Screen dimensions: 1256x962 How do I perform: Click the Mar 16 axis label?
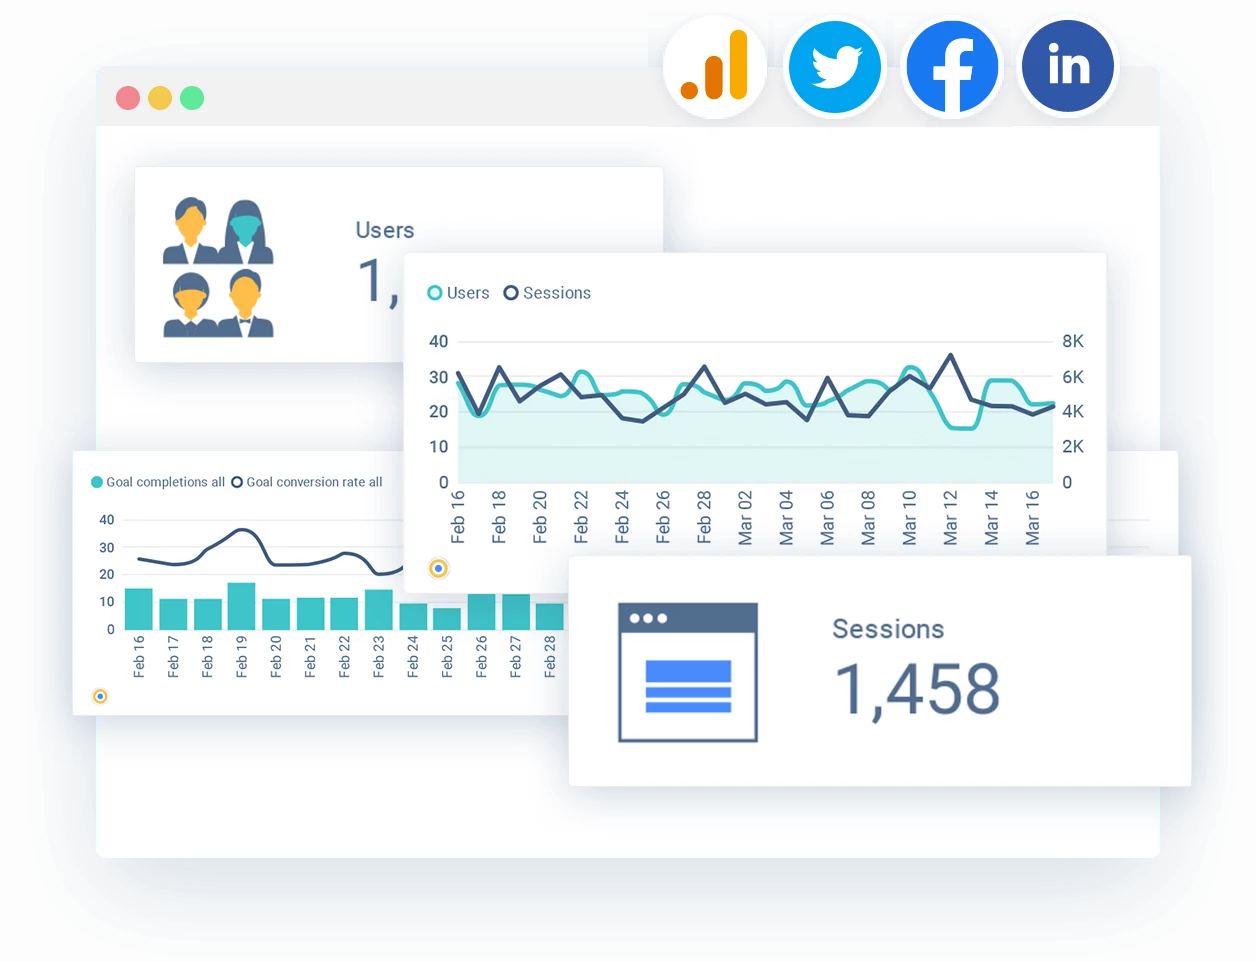(x=1033, y=517)
